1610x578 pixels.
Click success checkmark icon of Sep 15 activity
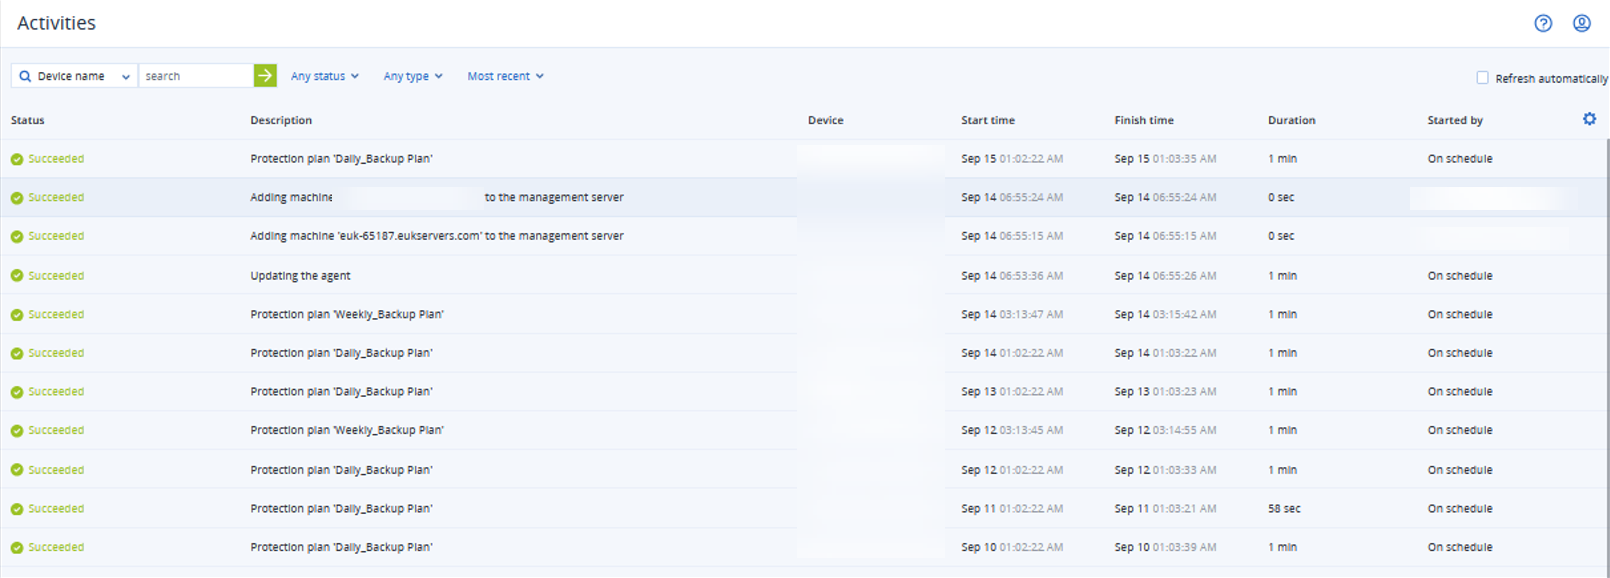(x=17, y=159)
